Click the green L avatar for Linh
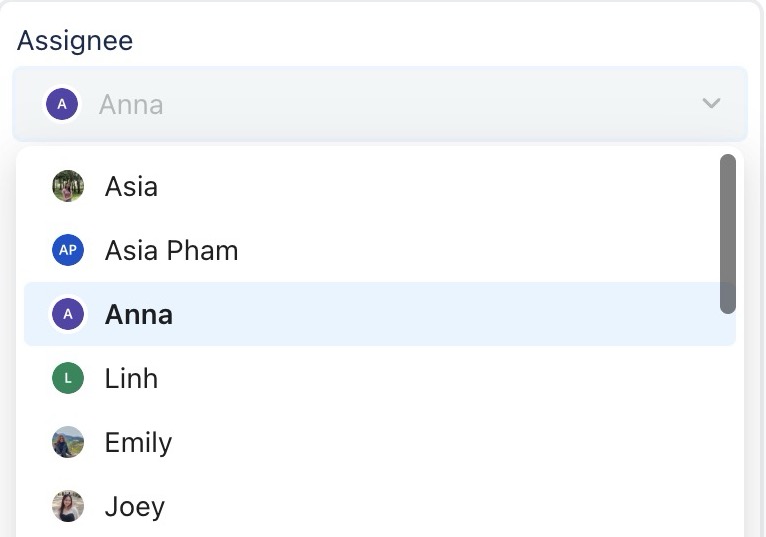Image resolution: width=766 pixels, height=537 pixels. [x=68, y=378]
